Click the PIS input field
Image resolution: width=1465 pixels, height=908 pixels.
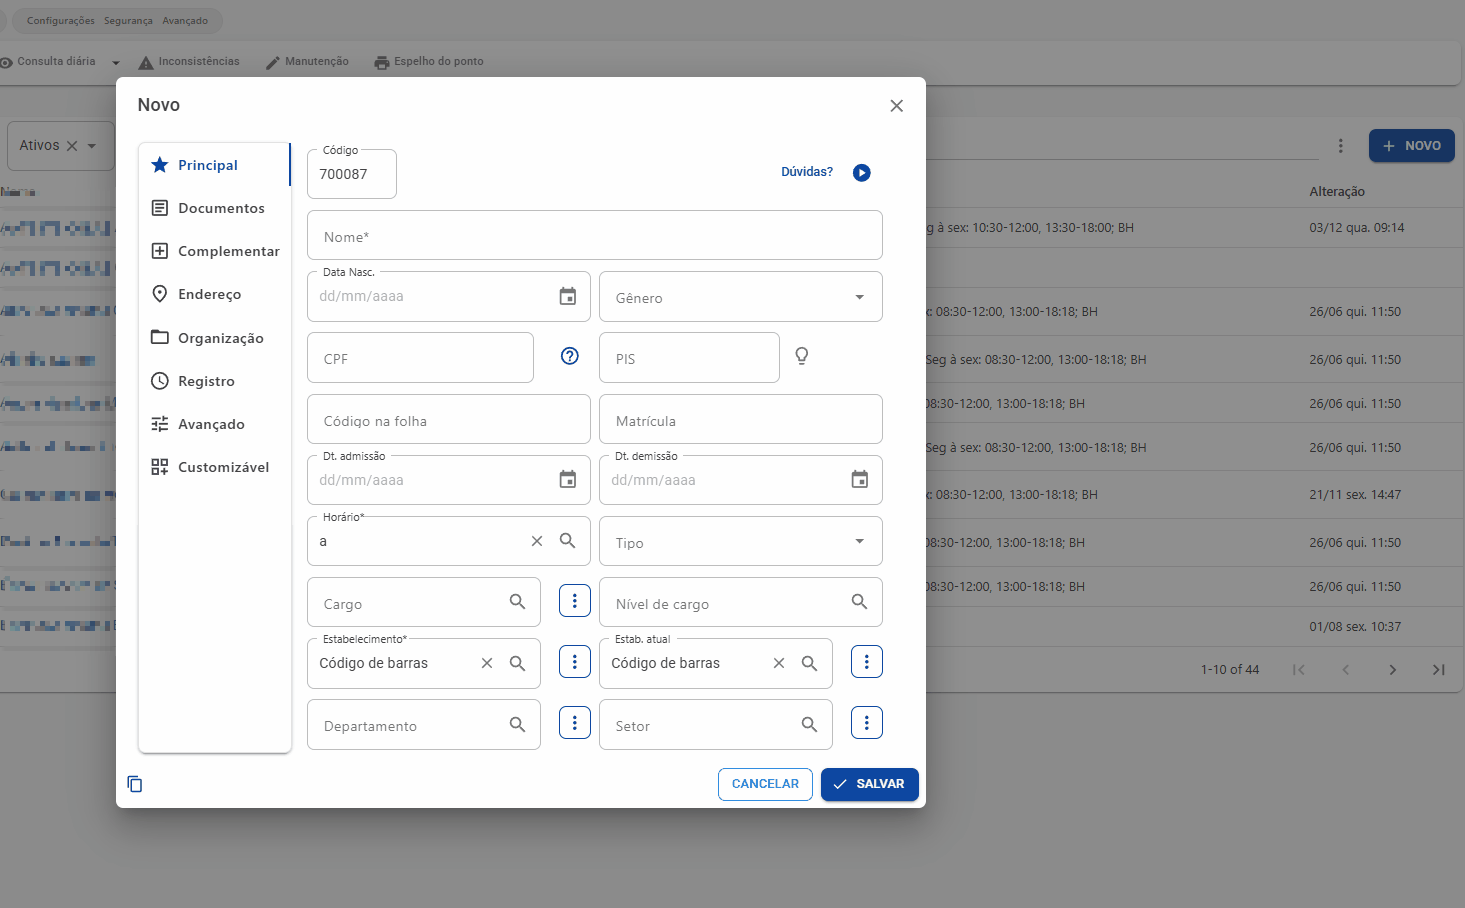point(689,358)
